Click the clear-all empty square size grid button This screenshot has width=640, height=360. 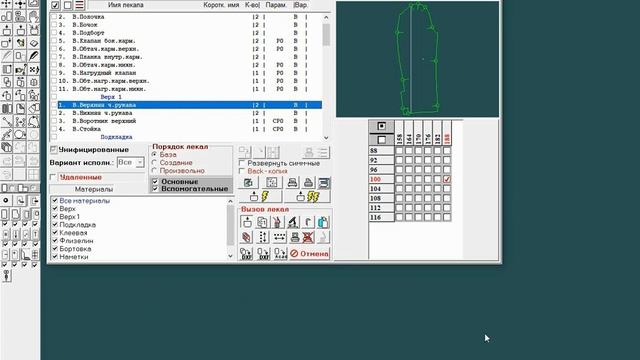tap(381, 140)
